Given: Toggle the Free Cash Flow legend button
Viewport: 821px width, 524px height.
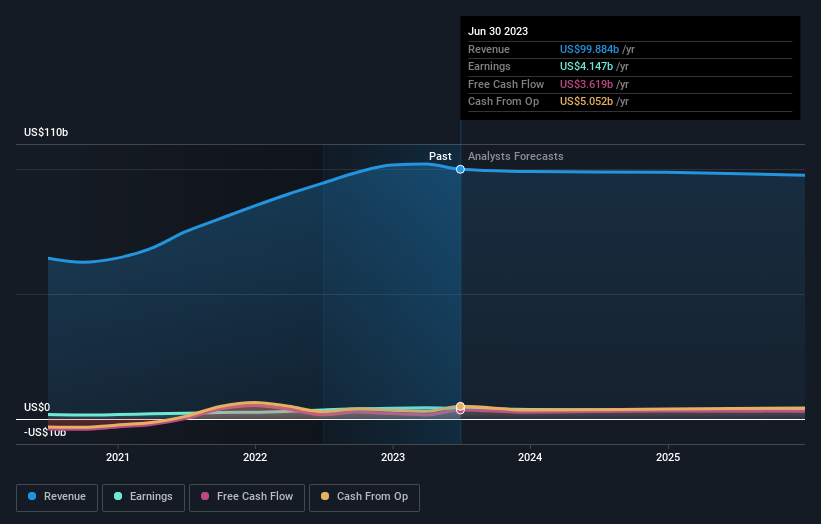Looking at the screenshot, I should (x=247, y=497).
